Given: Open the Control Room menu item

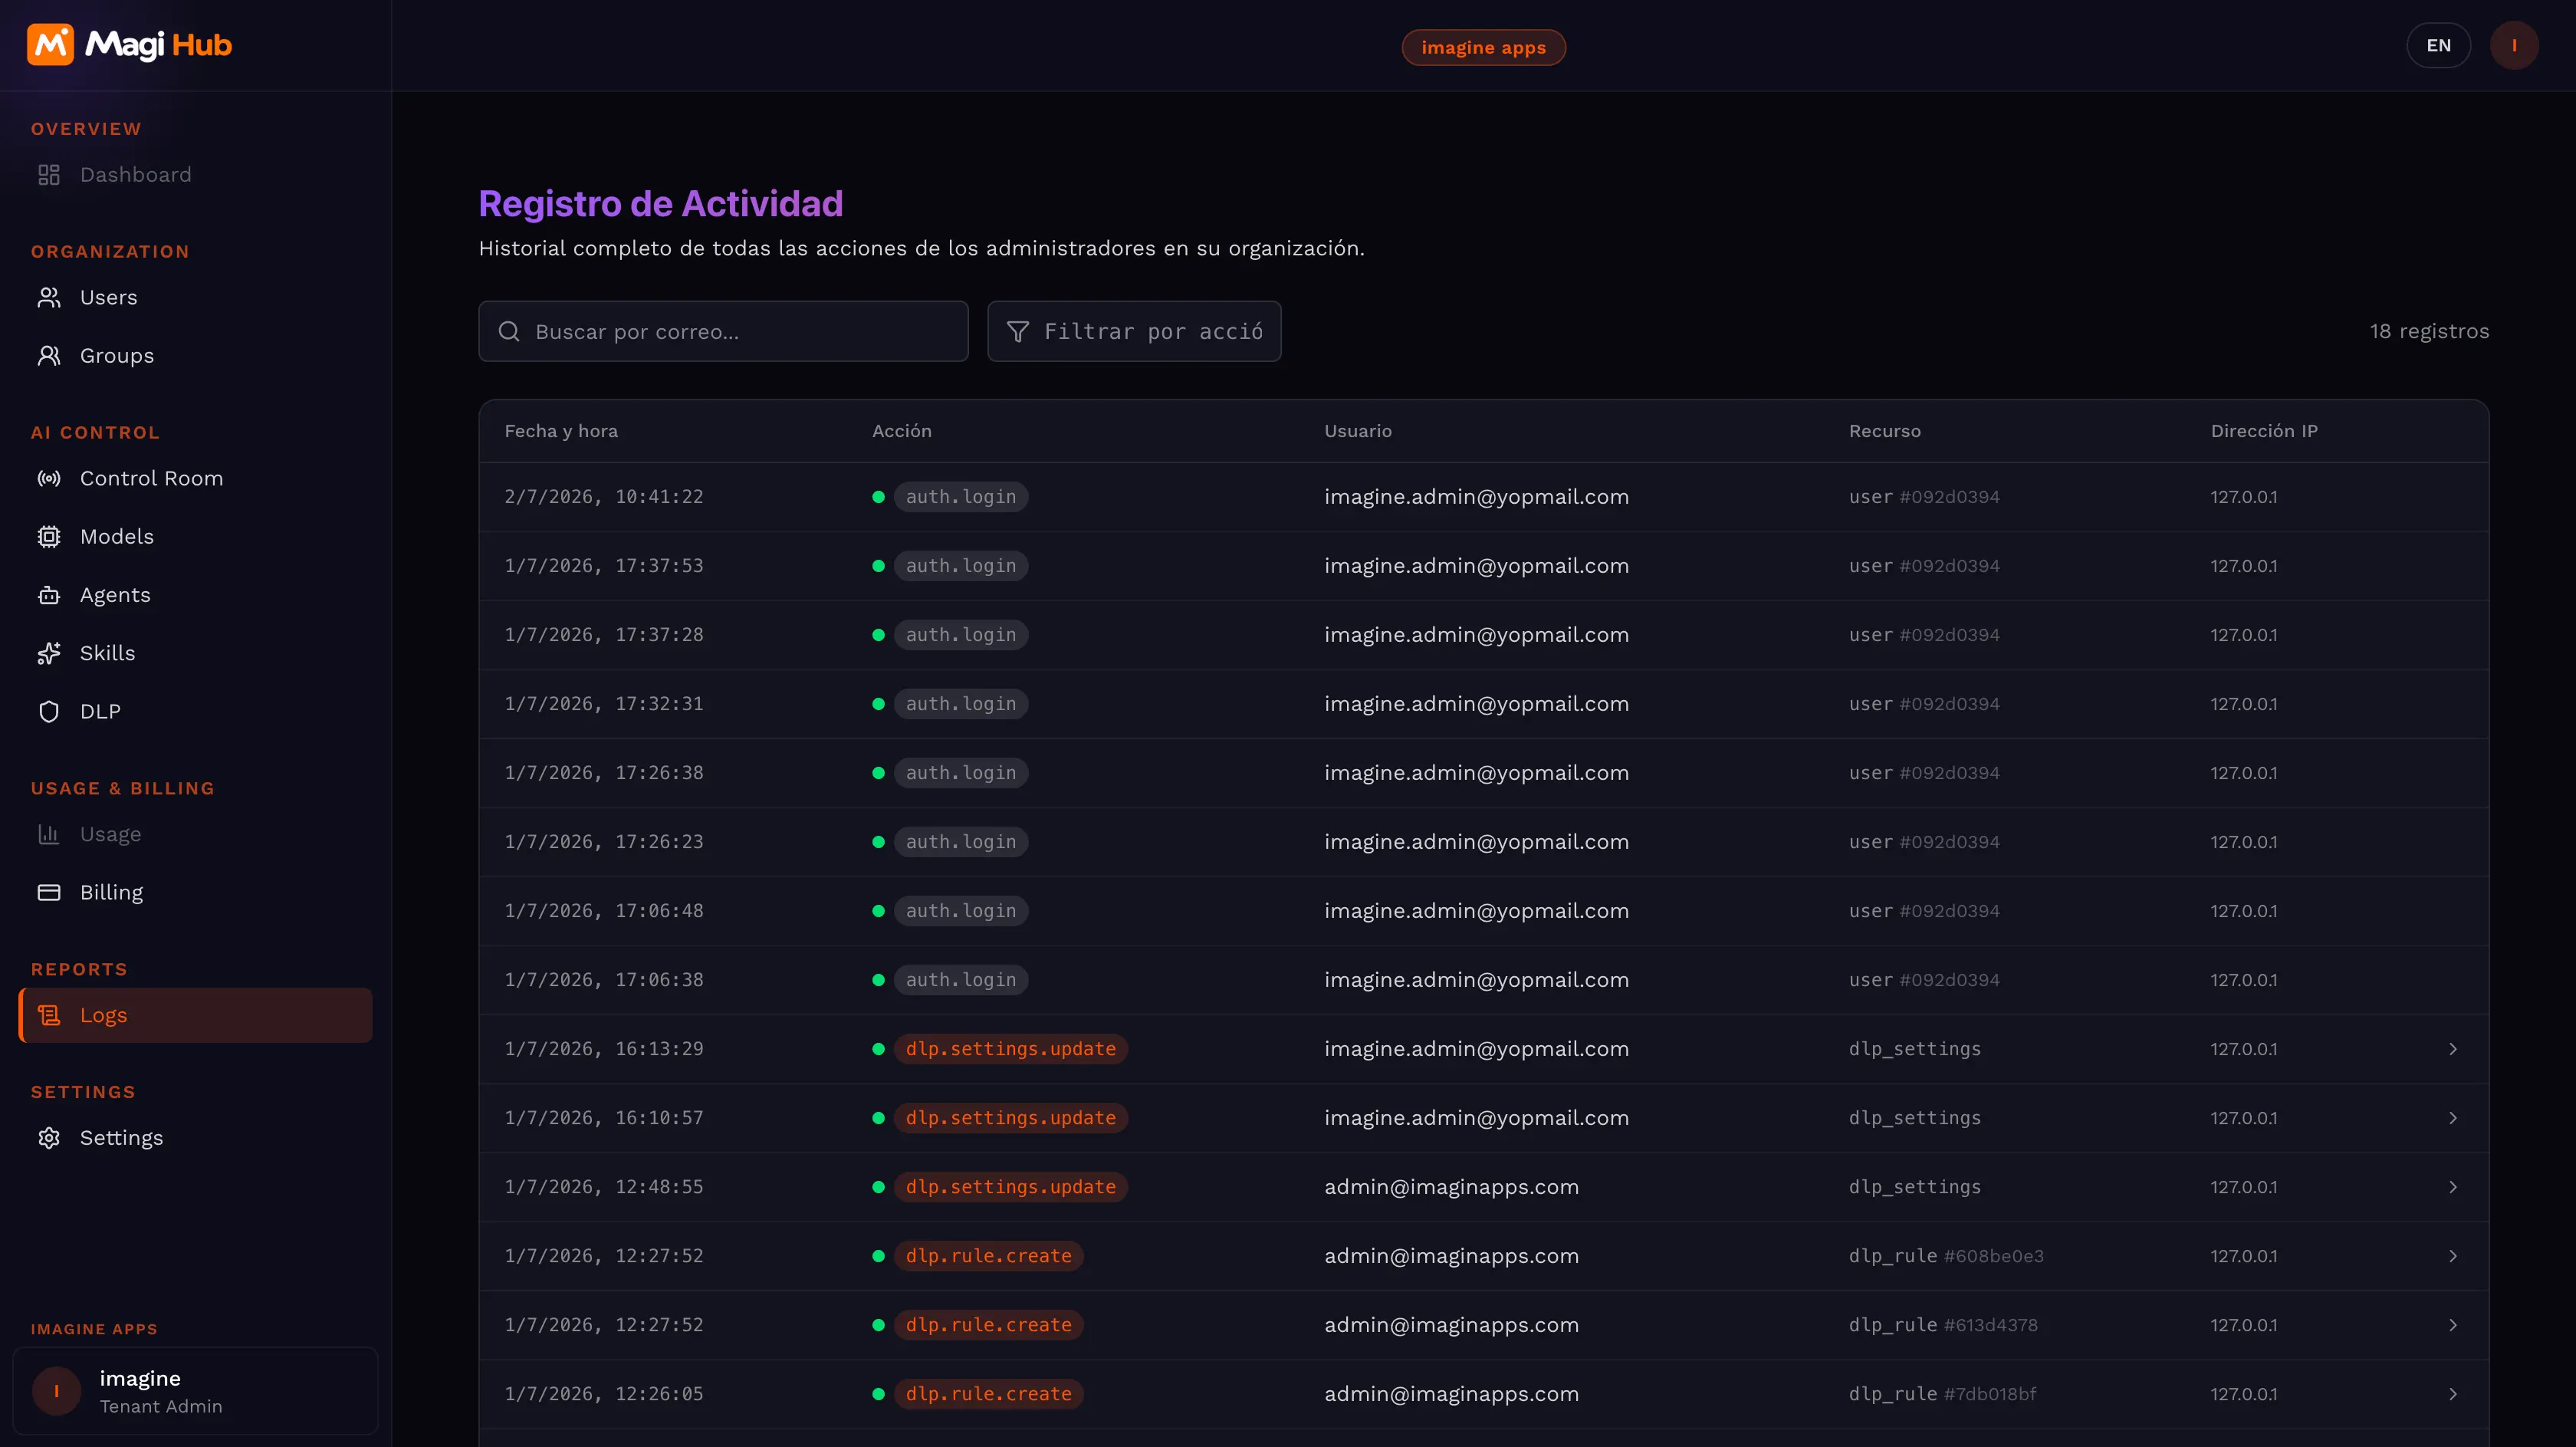Looking at the screenshot, I should pos(196,479).
